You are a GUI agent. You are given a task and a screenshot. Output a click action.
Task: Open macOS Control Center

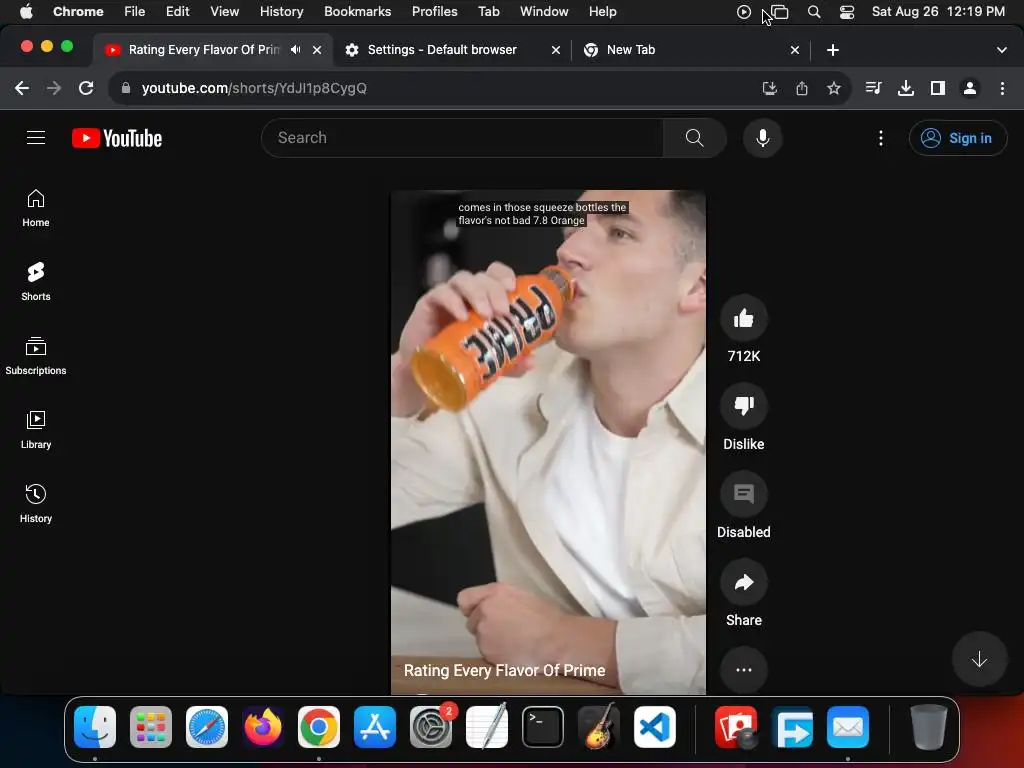[x=846, y=12]
